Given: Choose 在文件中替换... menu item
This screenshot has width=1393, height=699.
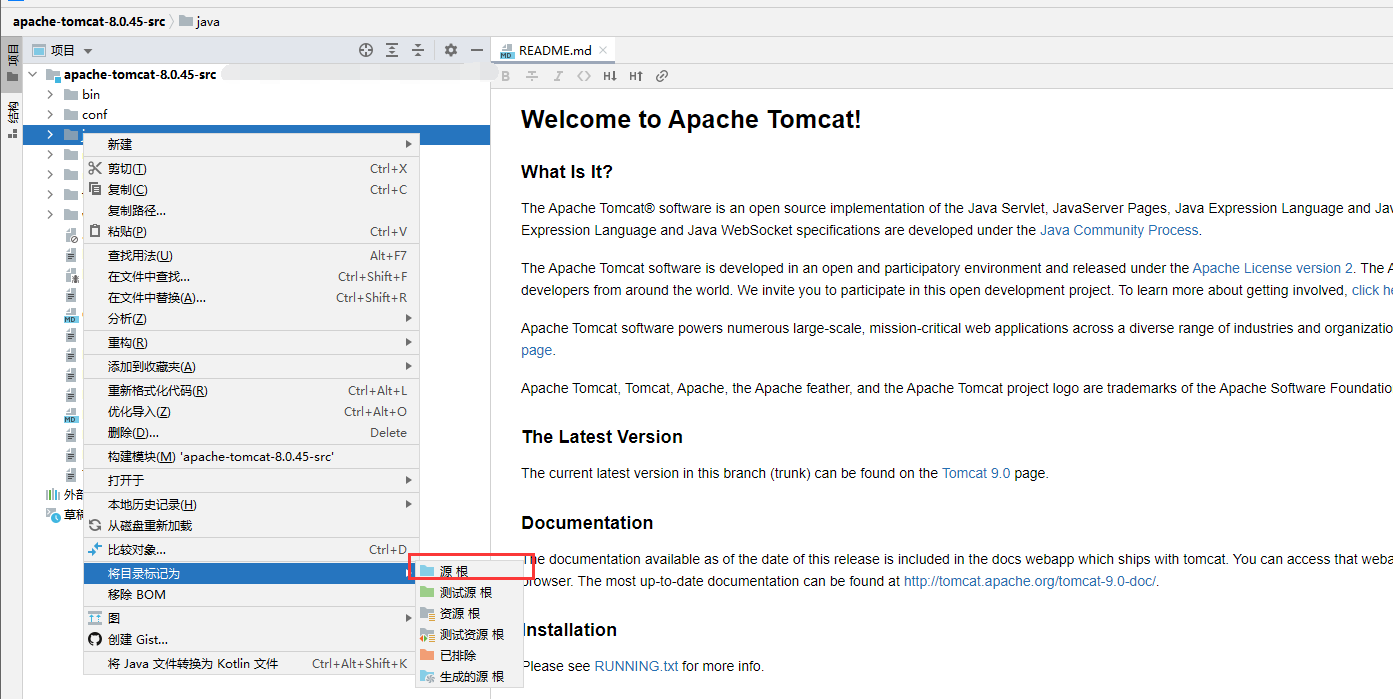Looking at the screenshot, I should click(251, 297).
